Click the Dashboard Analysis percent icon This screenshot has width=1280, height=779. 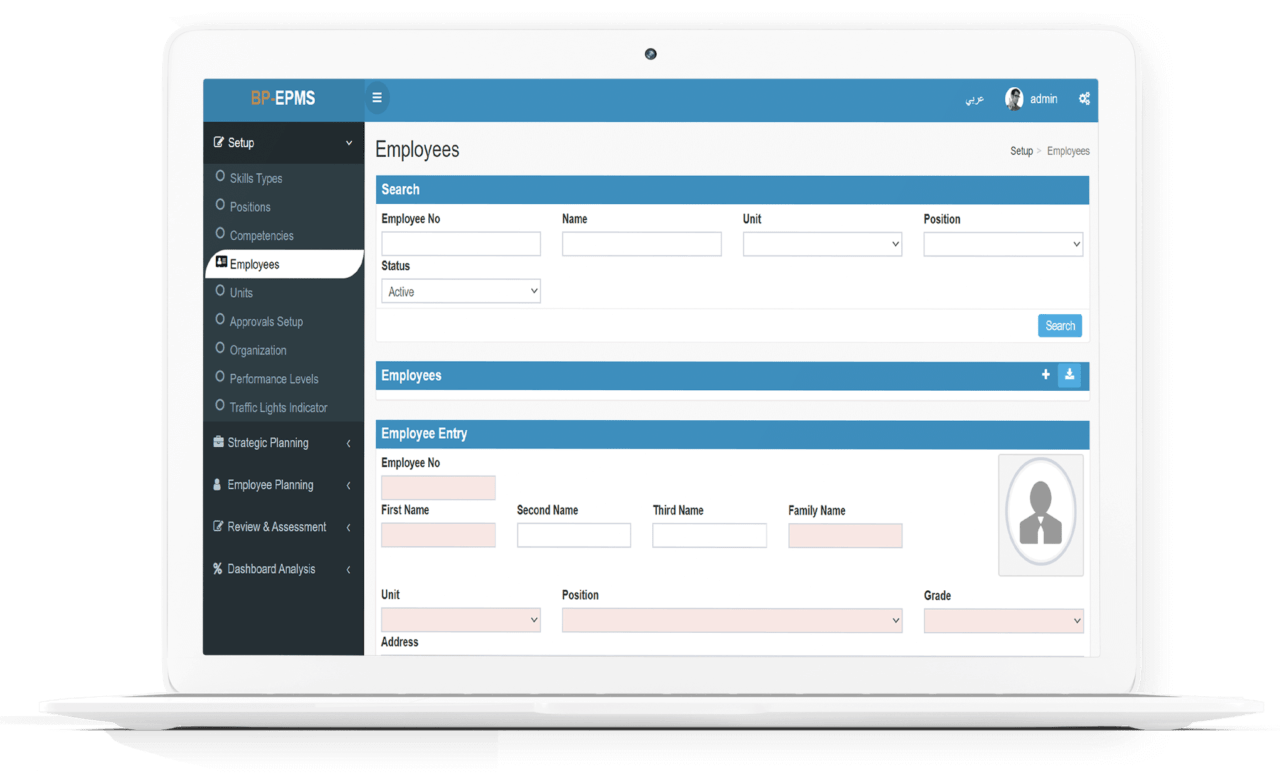(x=217, y=568)
